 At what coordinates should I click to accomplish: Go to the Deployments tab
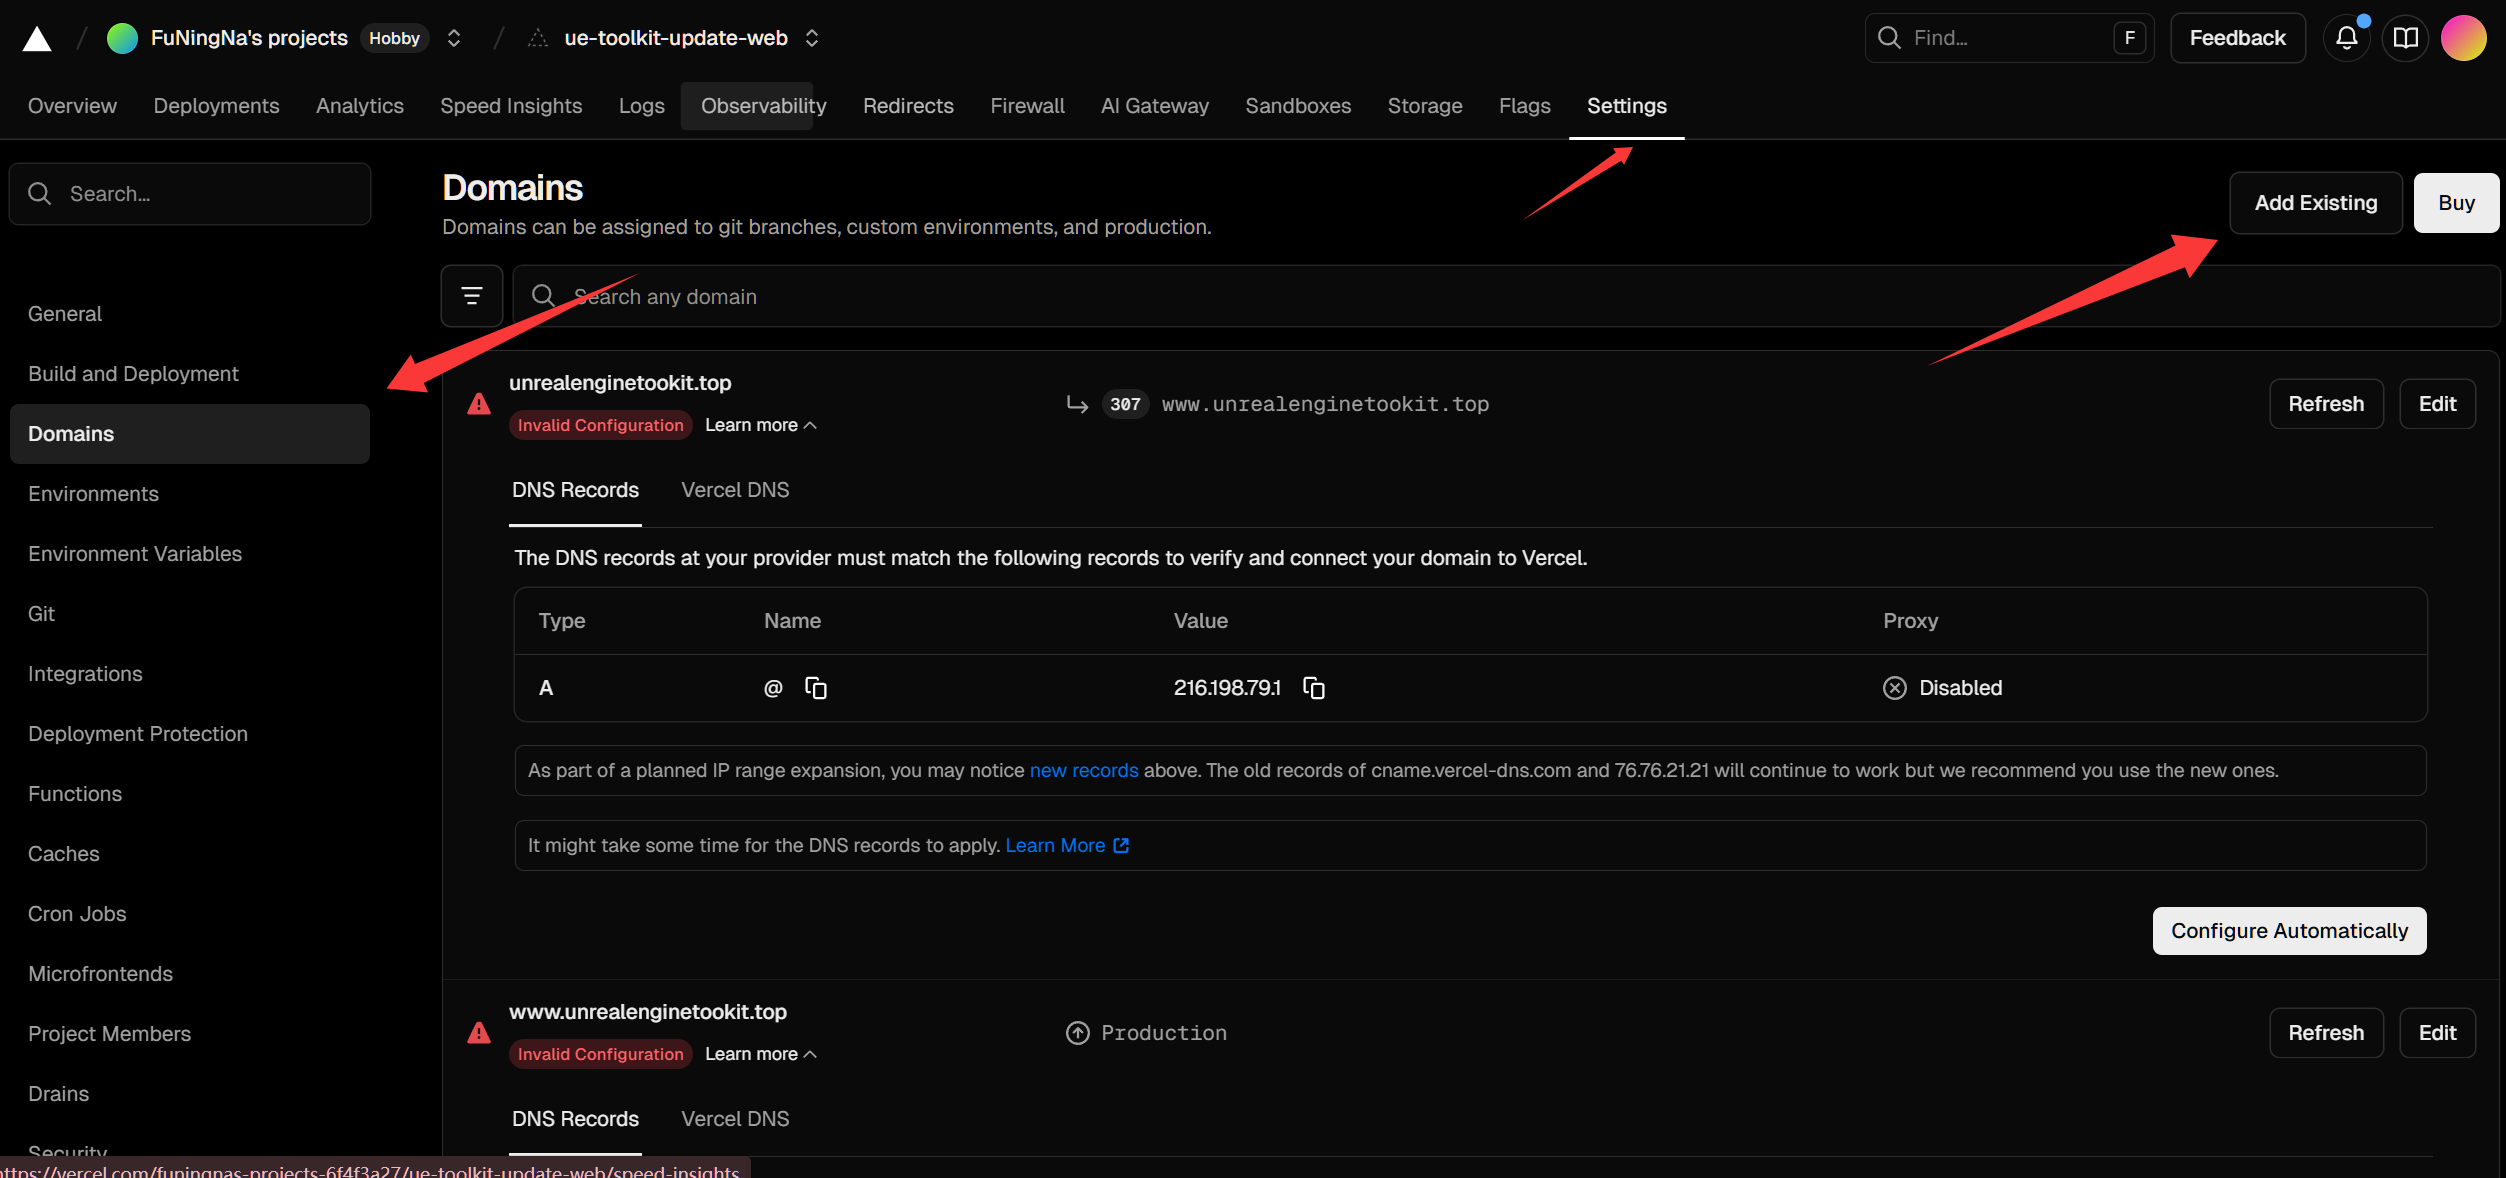pyautogui.click(x=216, y=106)
